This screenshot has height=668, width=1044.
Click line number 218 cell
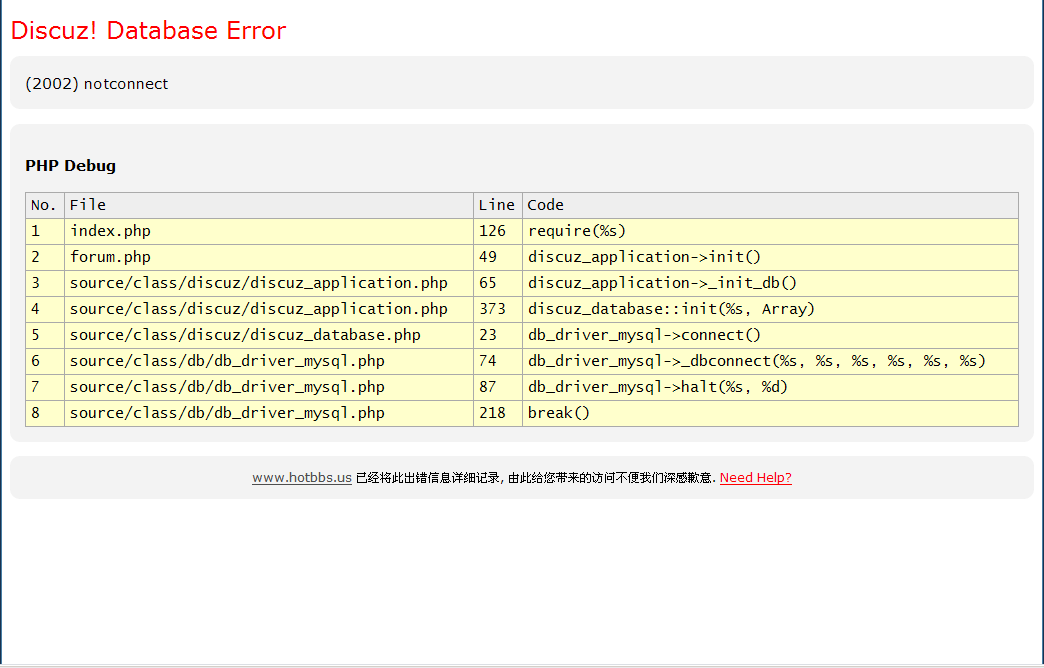click(497, 413)
